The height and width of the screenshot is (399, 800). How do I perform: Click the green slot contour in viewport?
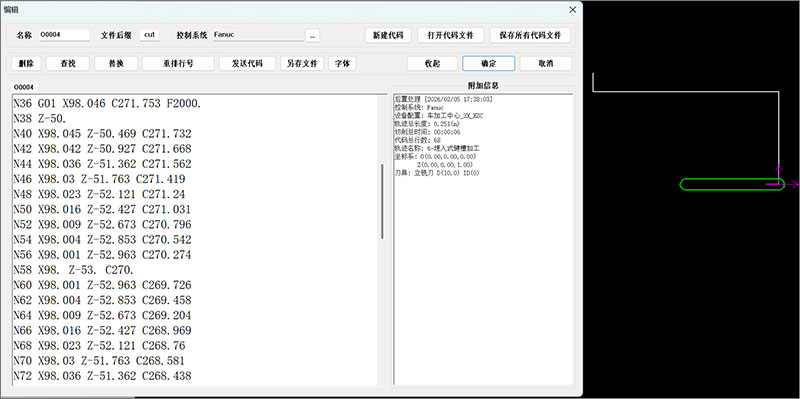732,184
